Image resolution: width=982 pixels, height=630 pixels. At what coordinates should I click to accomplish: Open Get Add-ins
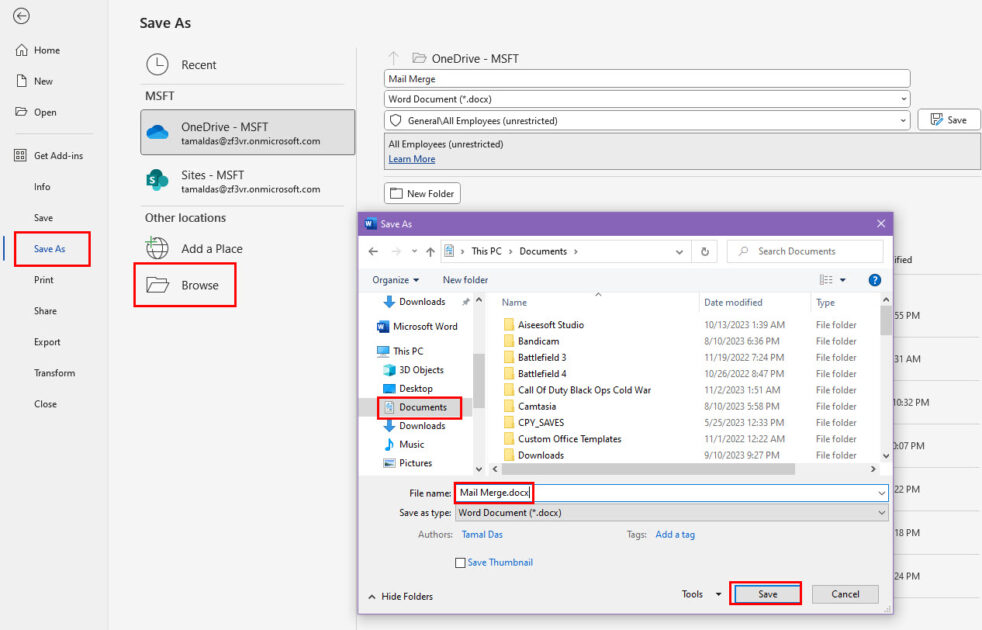click(x=49, y=155)
